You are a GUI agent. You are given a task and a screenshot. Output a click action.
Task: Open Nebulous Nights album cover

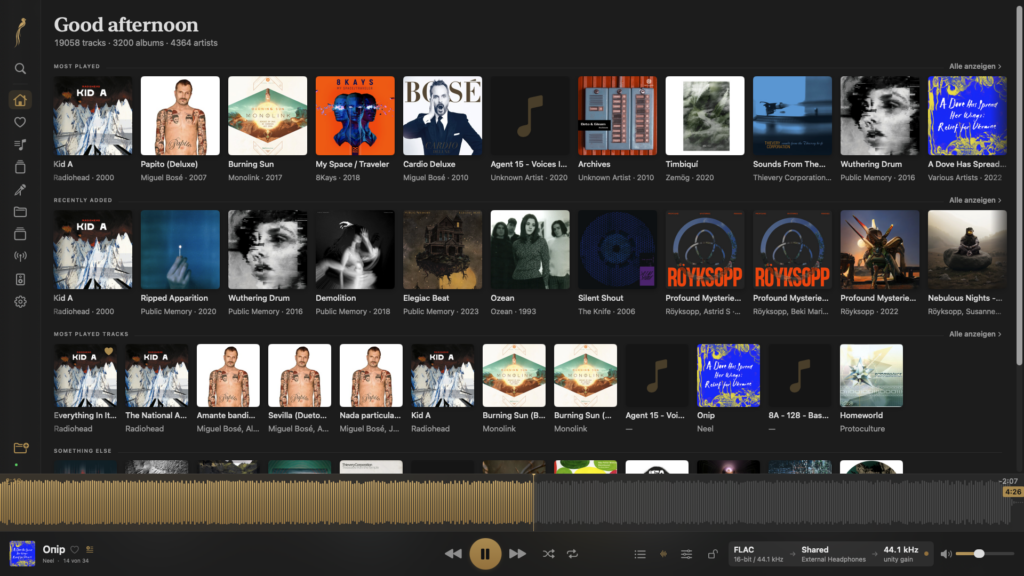(968, 249)
